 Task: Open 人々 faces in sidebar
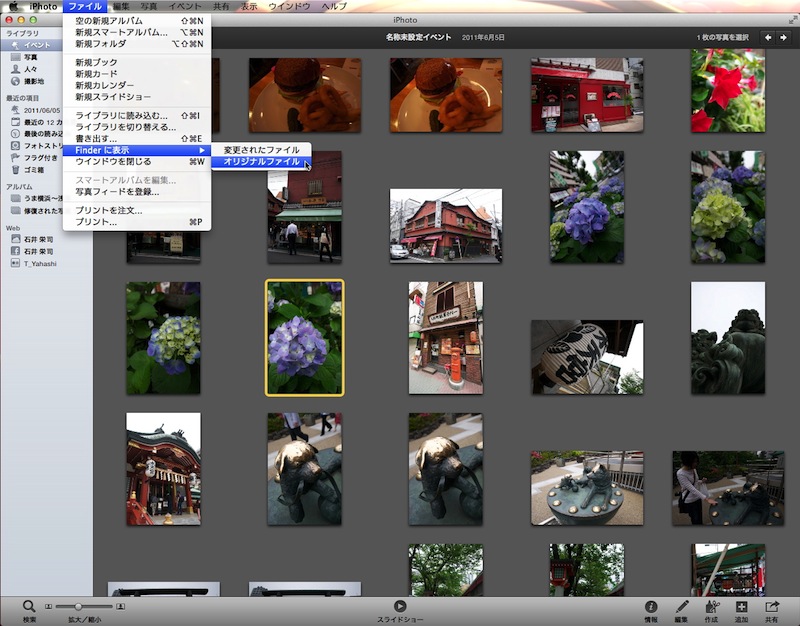pyautogui.click(x=30, y=69)
